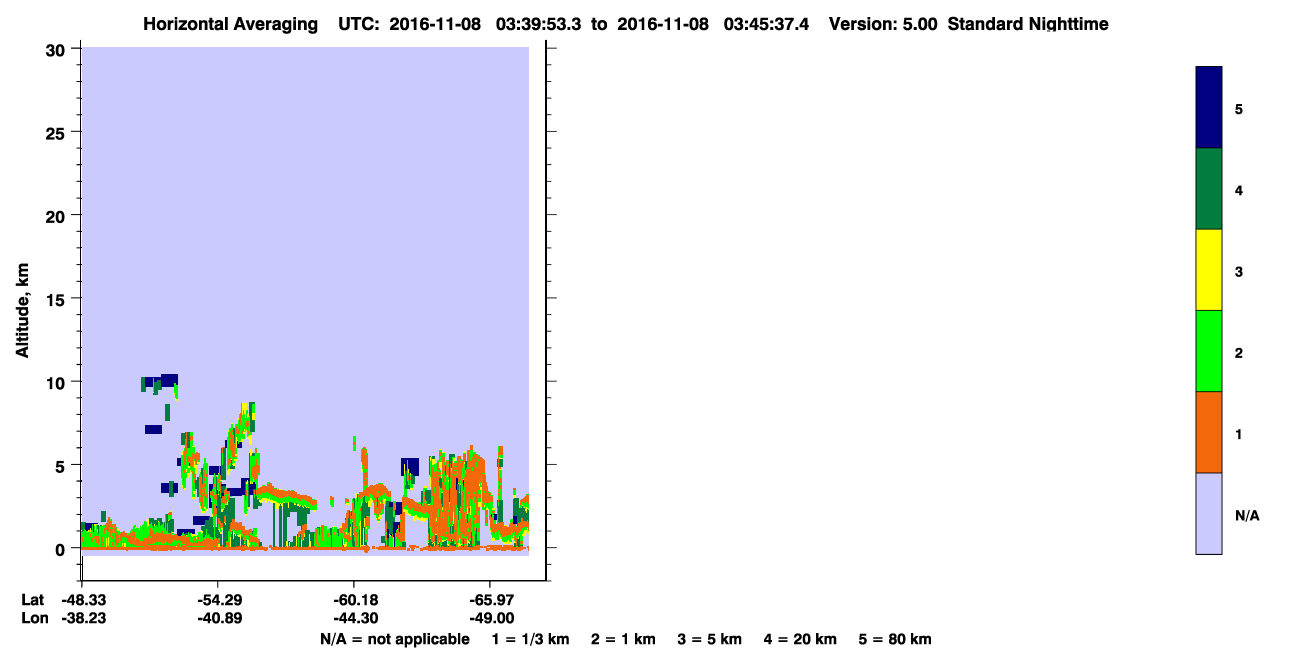Click the longitude value -44.30

354,618
